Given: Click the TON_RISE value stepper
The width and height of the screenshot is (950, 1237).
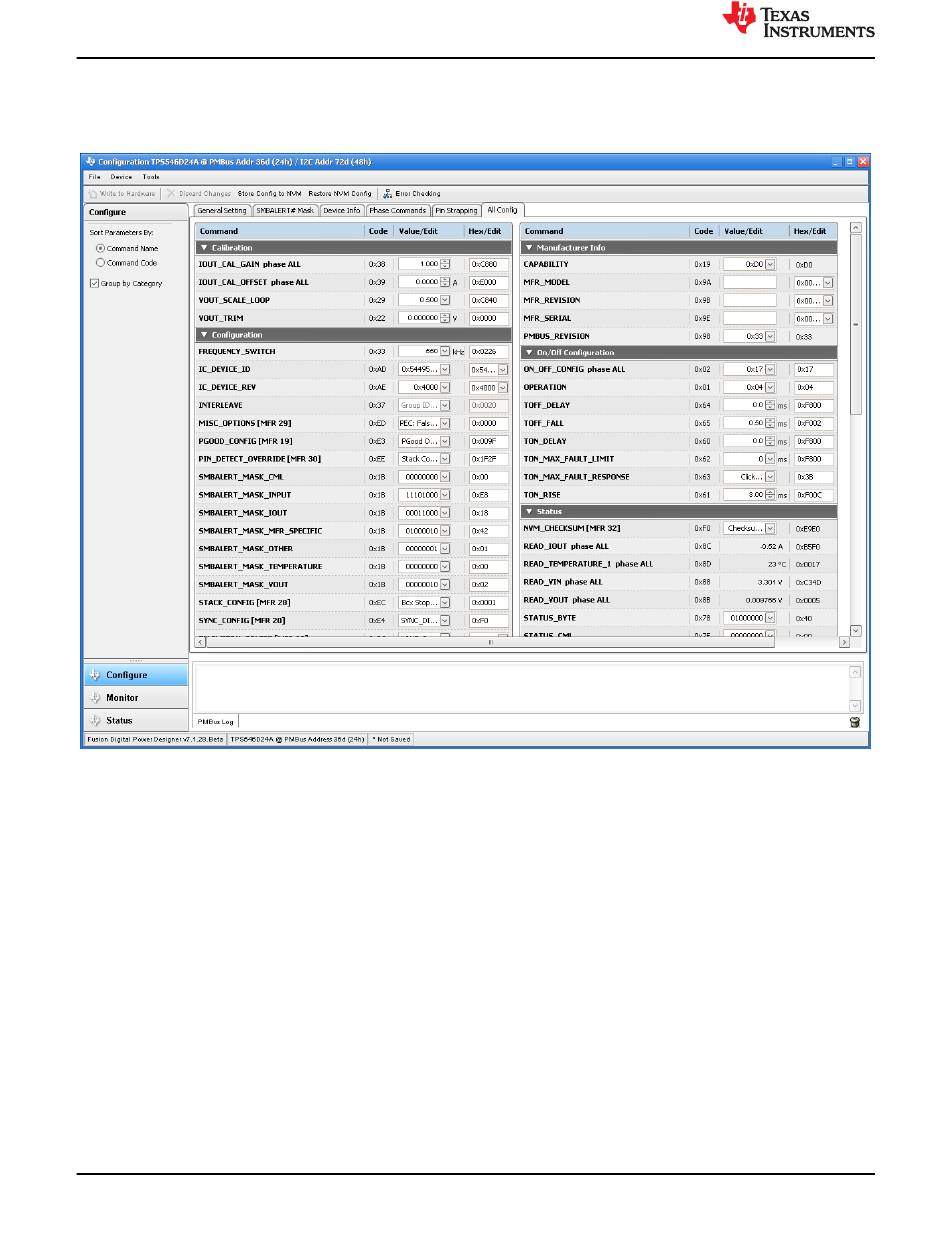Looking at the screenshot, I should [x=770, y=494].
